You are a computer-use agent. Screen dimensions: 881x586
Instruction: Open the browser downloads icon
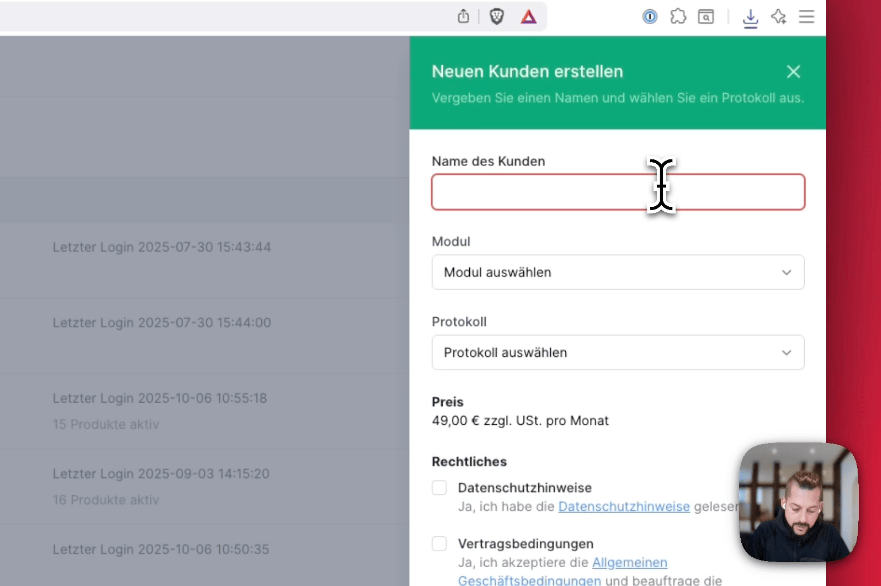pyautogui.click(x=751, y=17)
